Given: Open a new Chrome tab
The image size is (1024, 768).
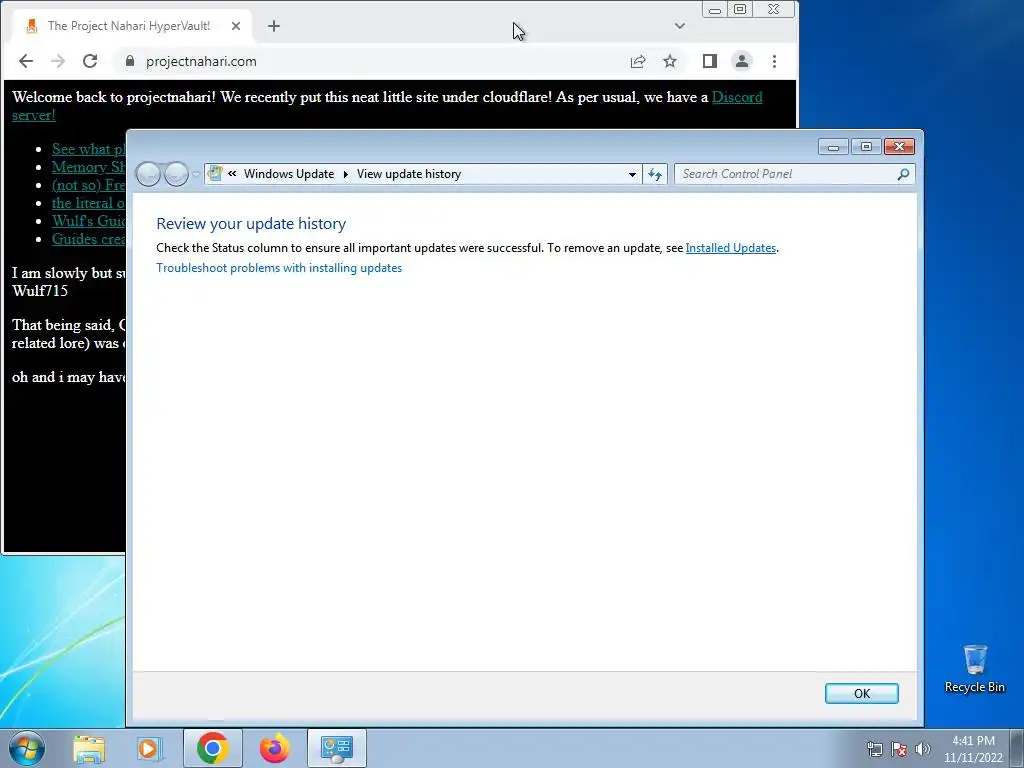Looking at the screenshot, I should click(274, 26).
